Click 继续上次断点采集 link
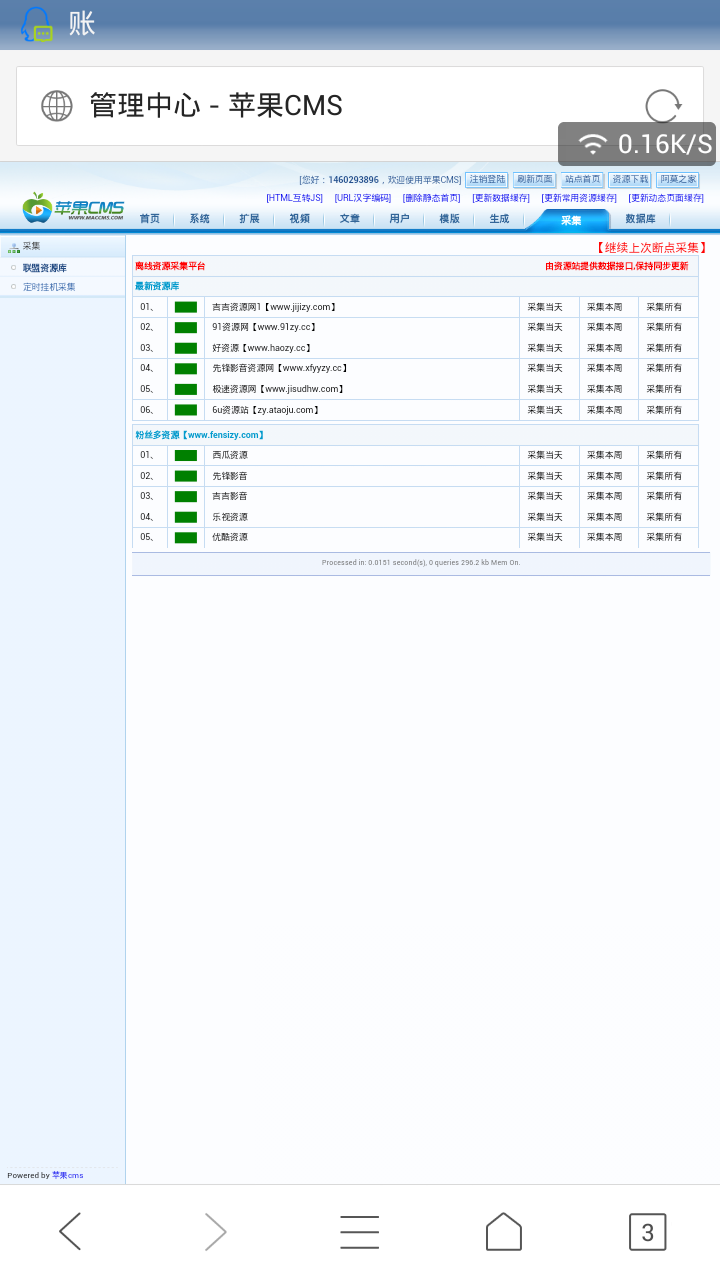 (x=651, y=248)
